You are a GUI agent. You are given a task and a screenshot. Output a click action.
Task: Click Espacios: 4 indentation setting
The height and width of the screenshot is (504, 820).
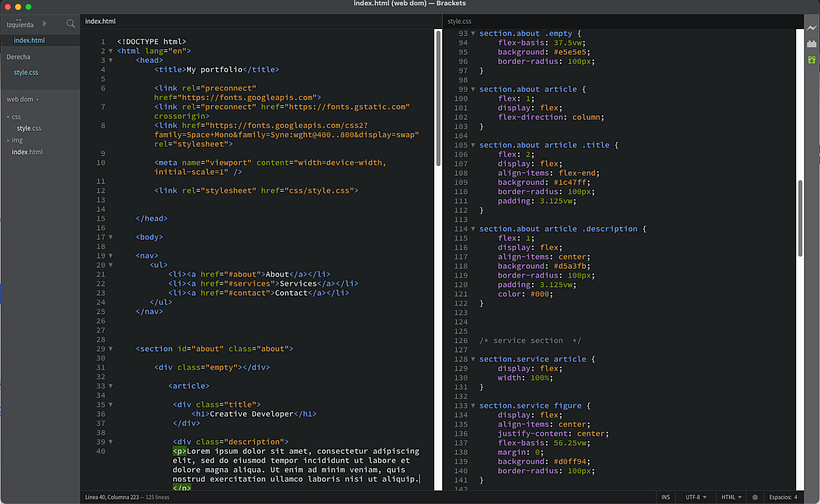pyautogui.click(x=783, y=497)
